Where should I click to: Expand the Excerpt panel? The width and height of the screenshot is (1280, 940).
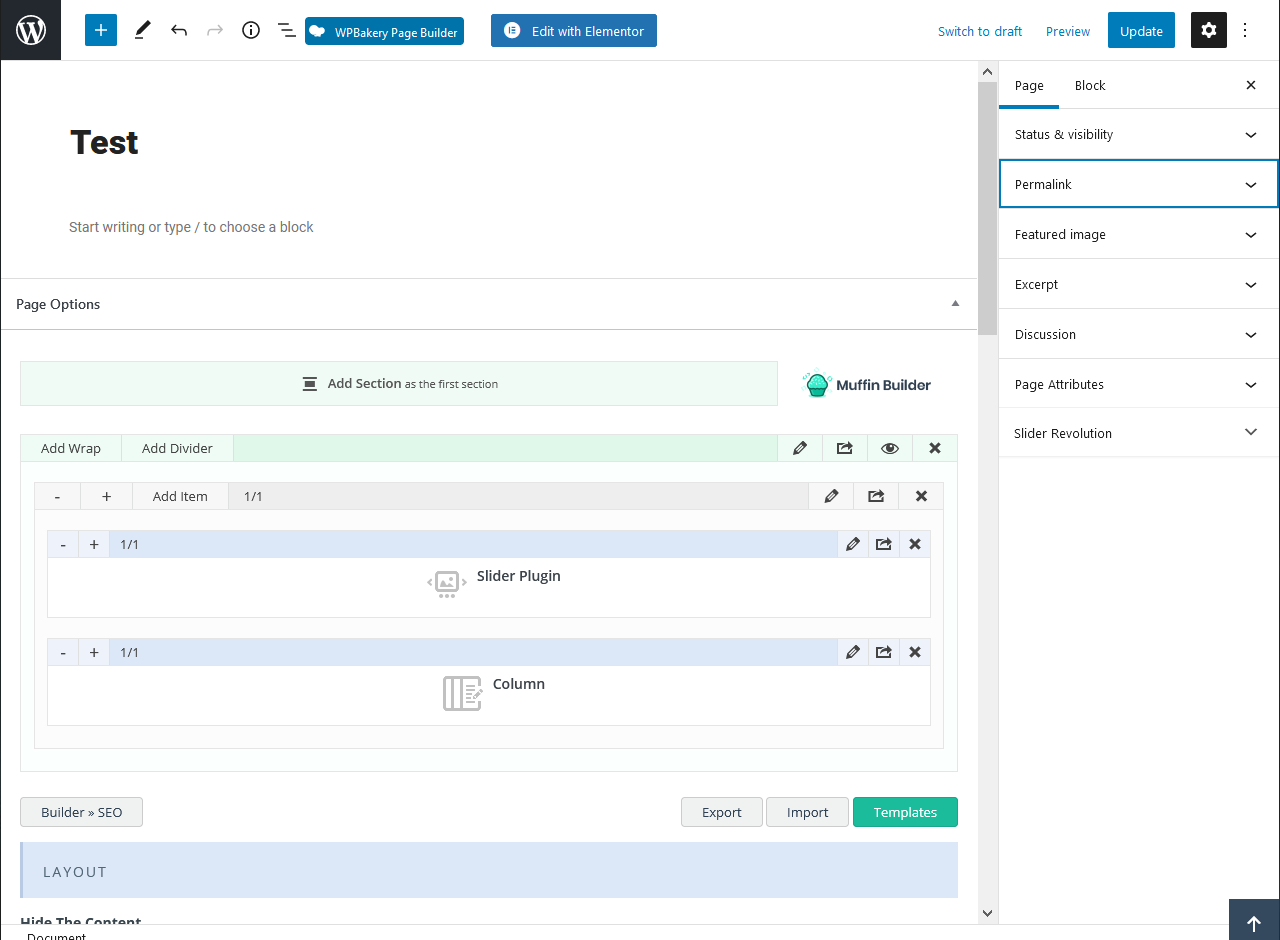pos(1139,284)
